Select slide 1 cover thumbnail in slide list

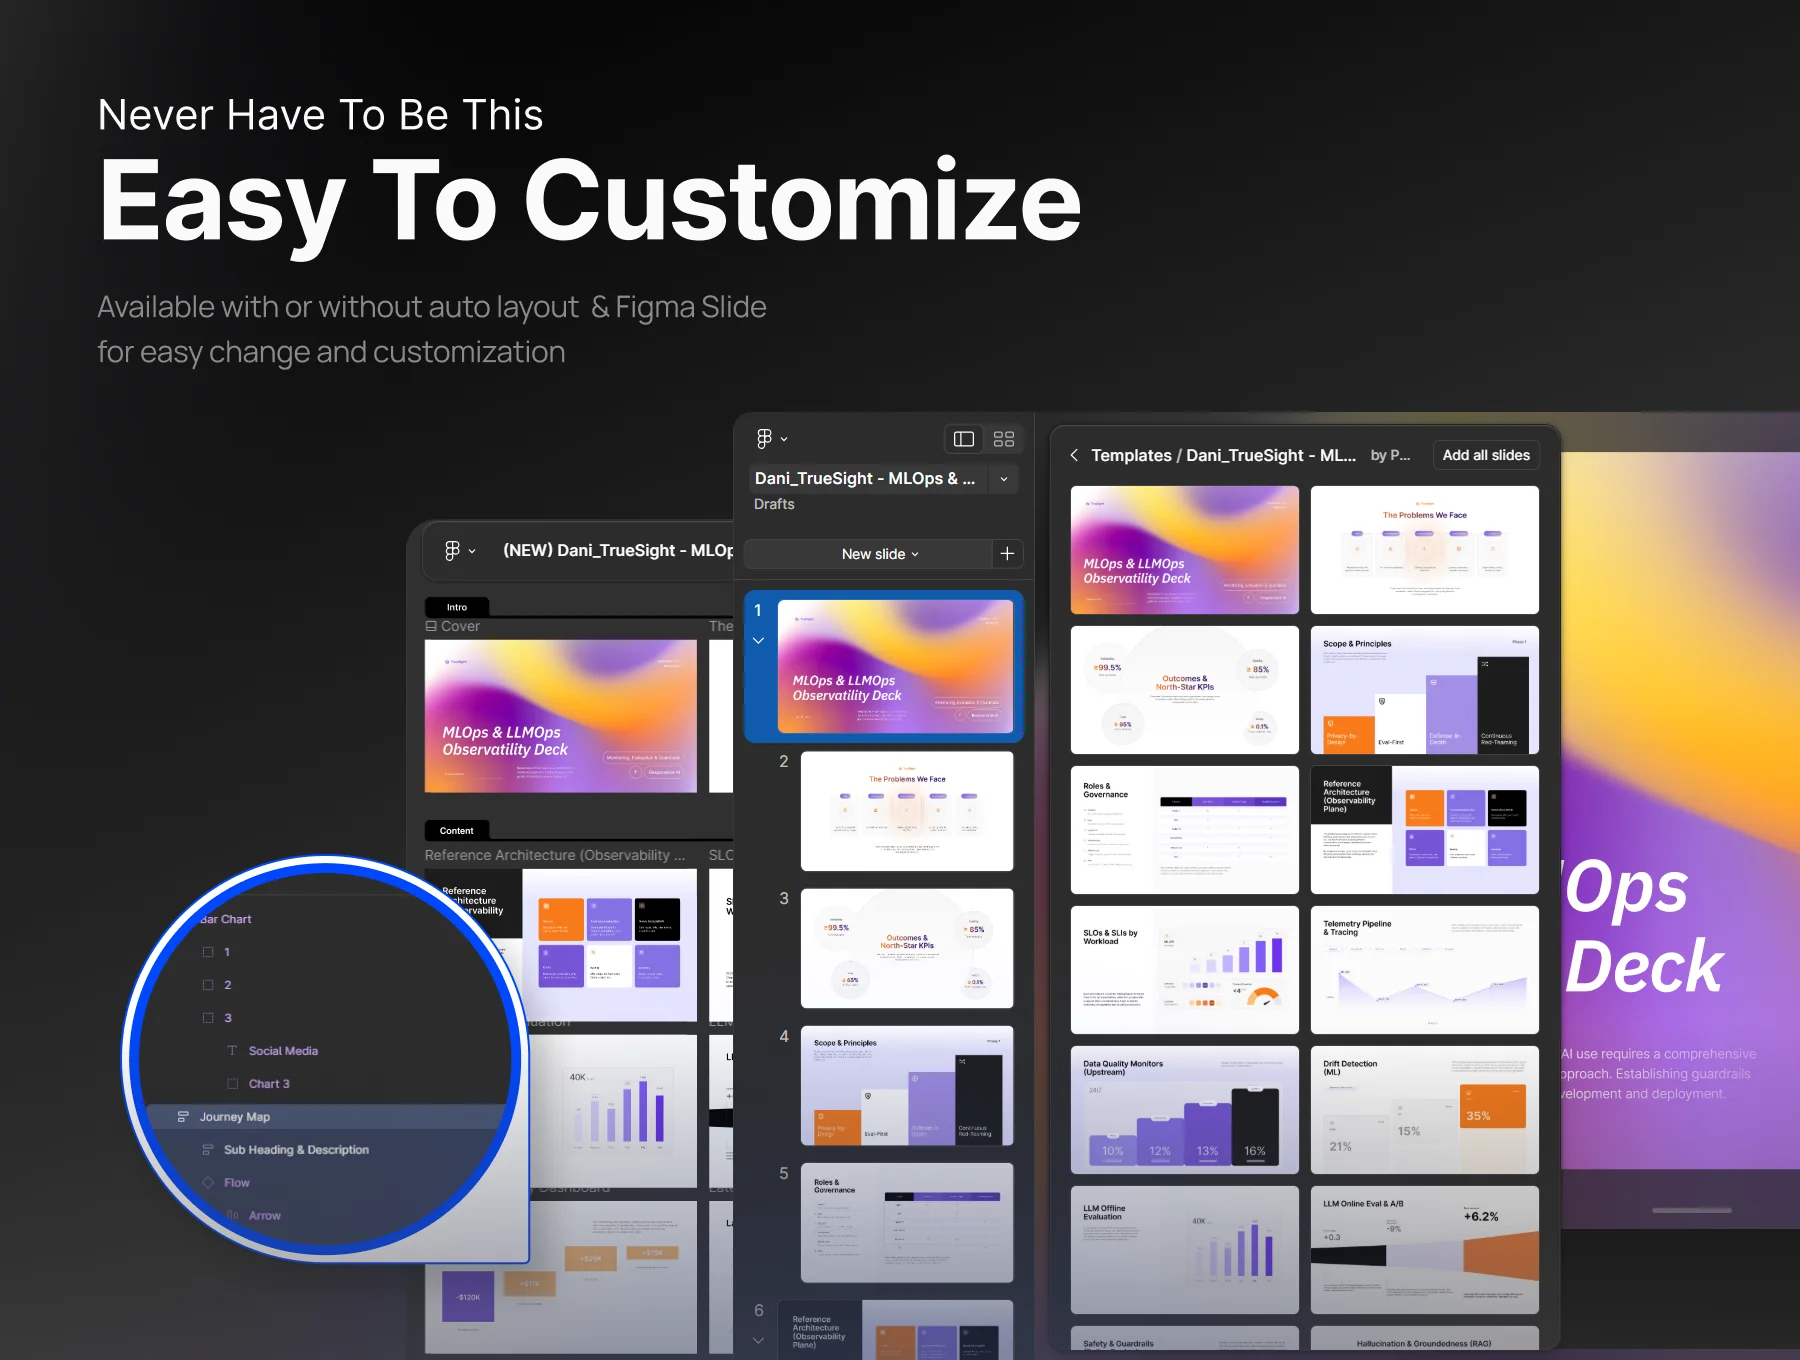[x=895, y=666]
